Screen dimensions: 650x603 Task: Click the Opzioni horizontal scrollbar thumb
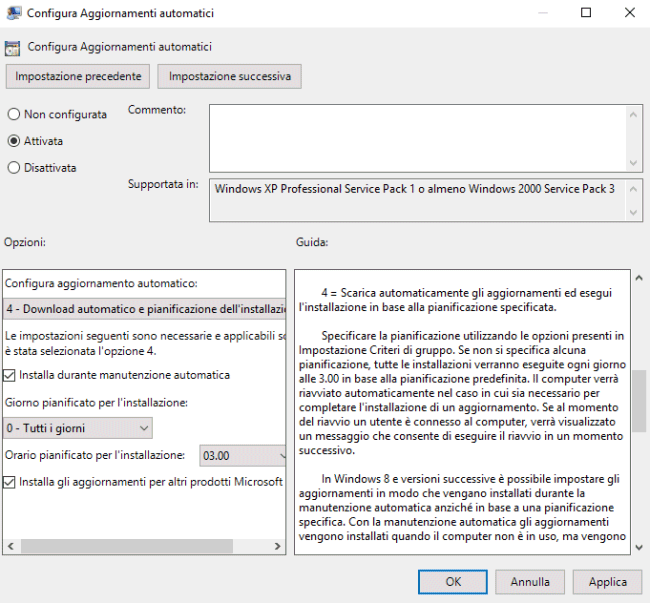coord(127,546)
